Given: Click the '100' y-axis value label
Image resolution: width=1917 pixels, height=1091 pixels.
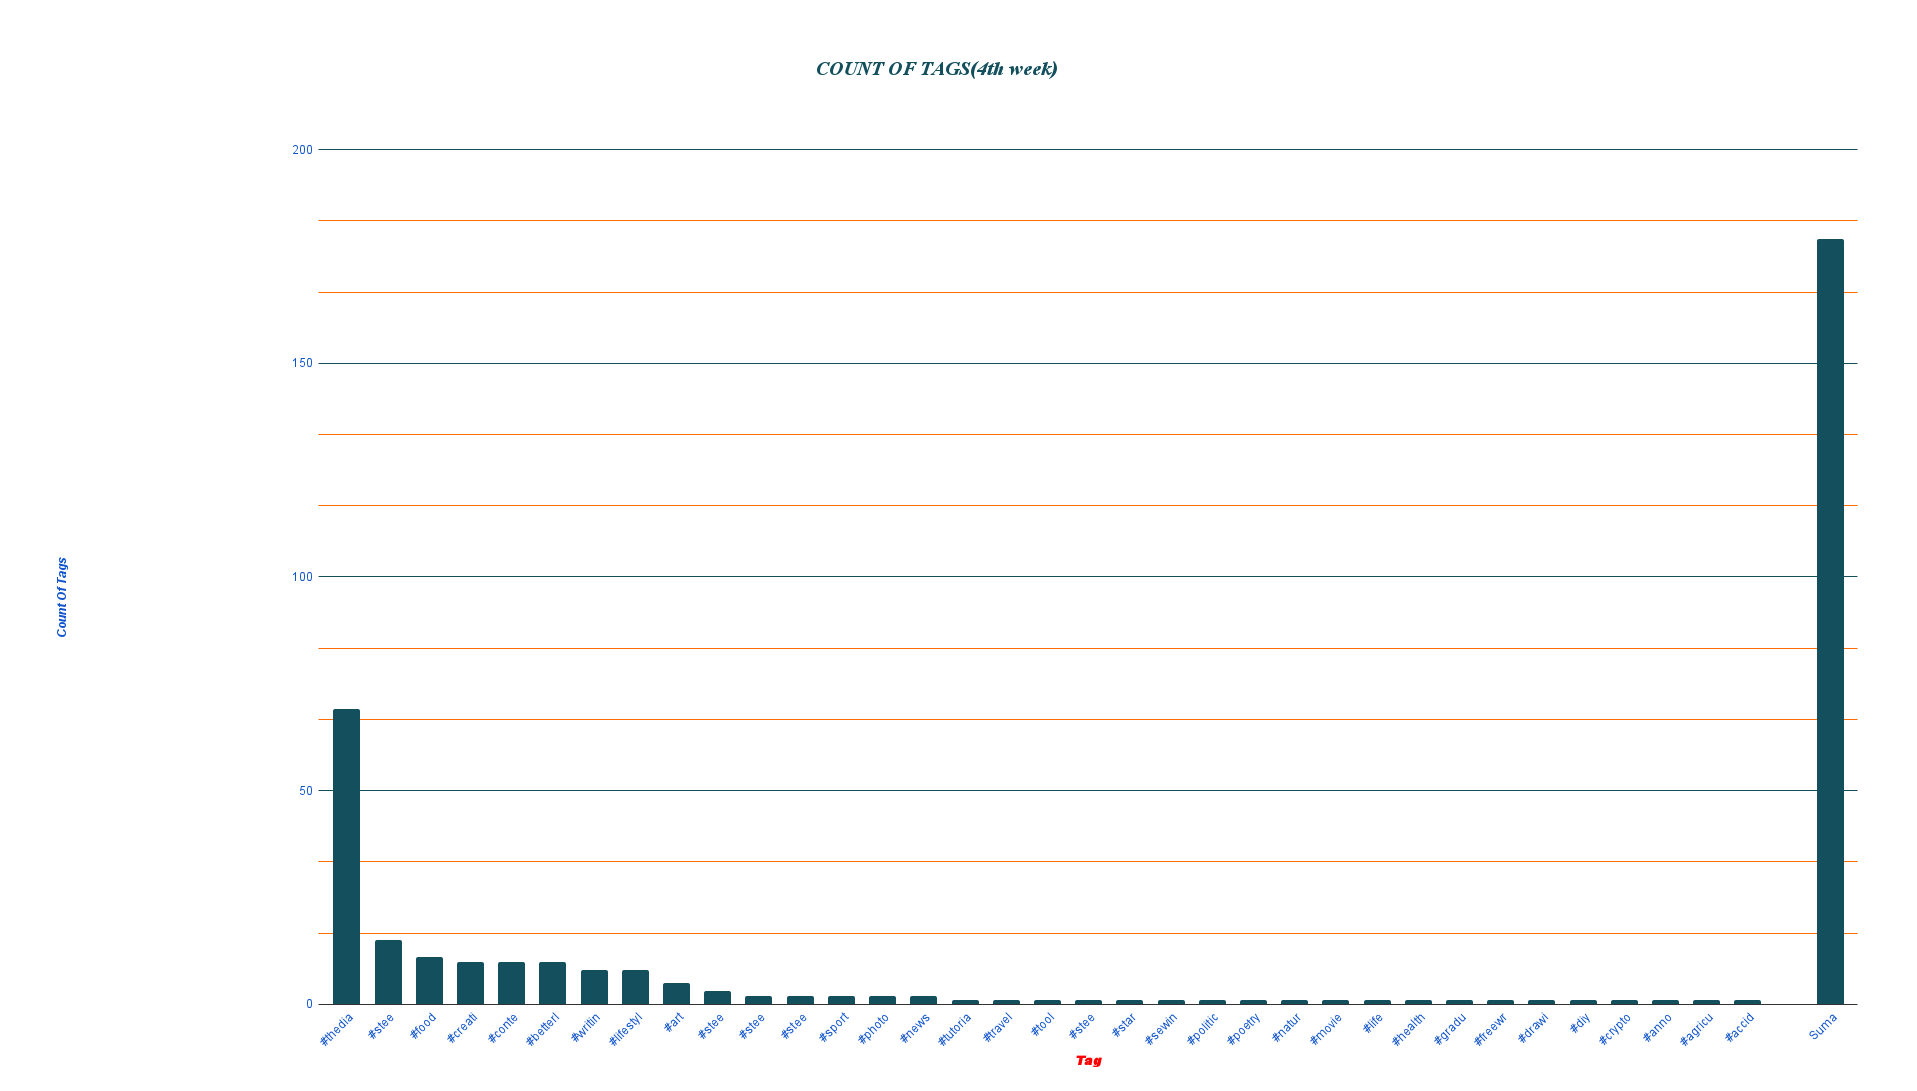Looking at the screenshot, I should click(x=302, y=577).
